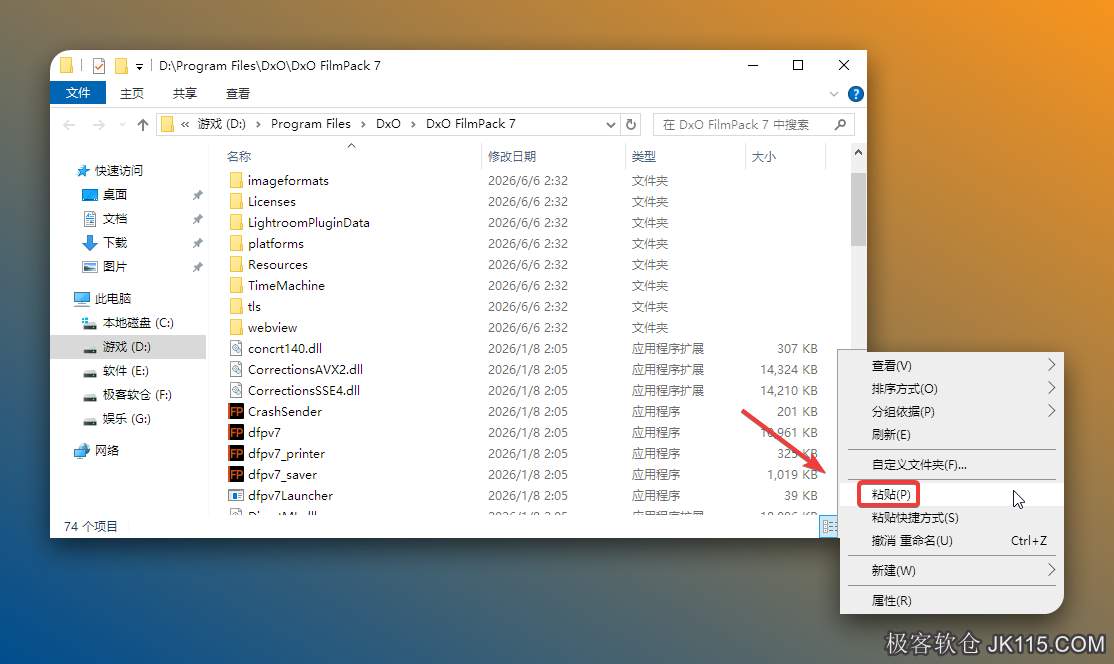The image size is (1114, 664).
Task: Select 文档 in quick access
Action: pos(115,219)
